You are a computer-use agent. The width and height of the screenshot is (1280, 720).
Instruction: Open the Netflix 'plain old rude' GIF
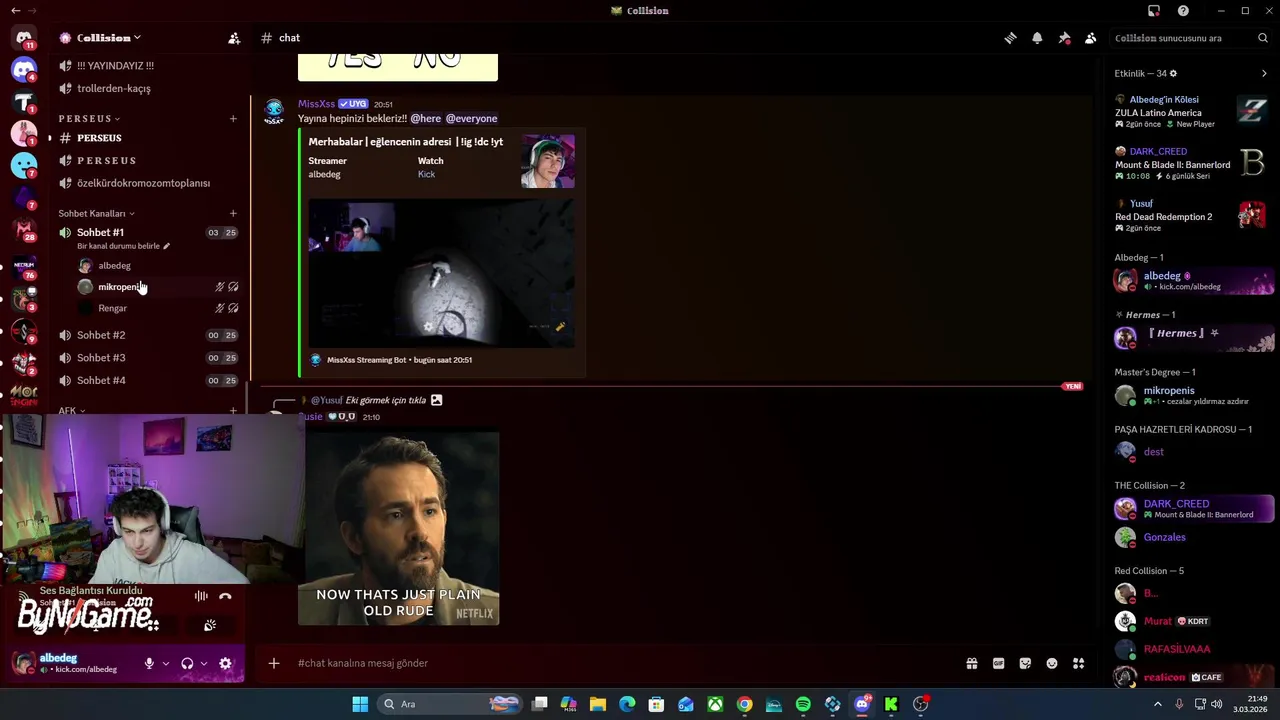(398, 528)
